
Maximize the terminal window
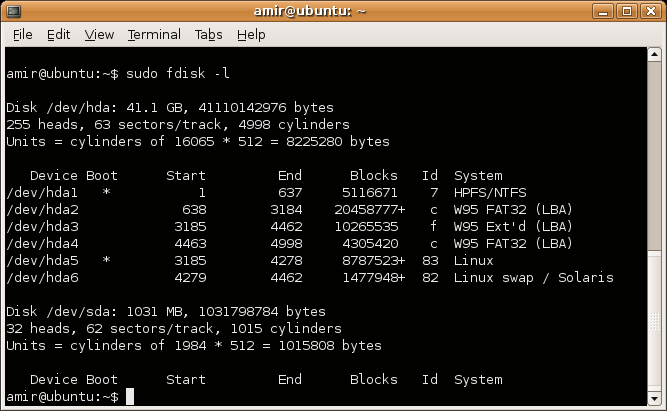(627, 11)
